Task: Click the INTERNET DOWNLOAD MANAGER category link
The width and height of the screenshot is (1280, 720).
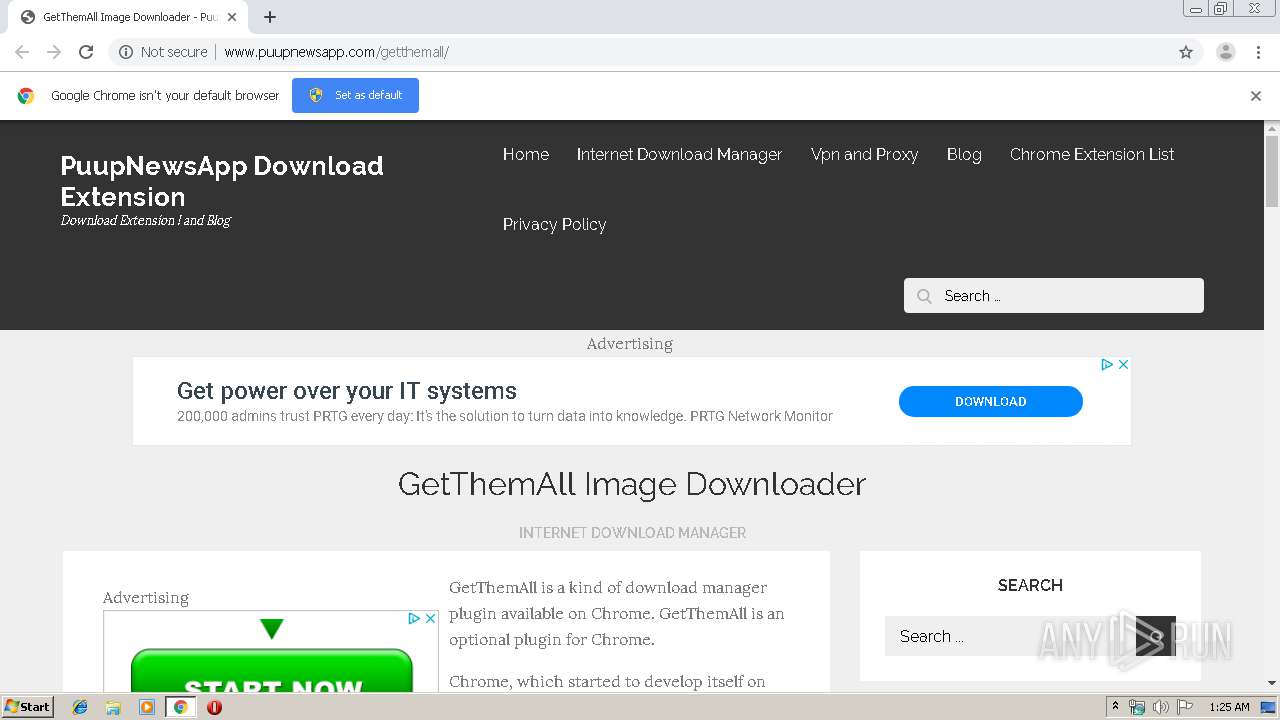Action: pos(632,533)
